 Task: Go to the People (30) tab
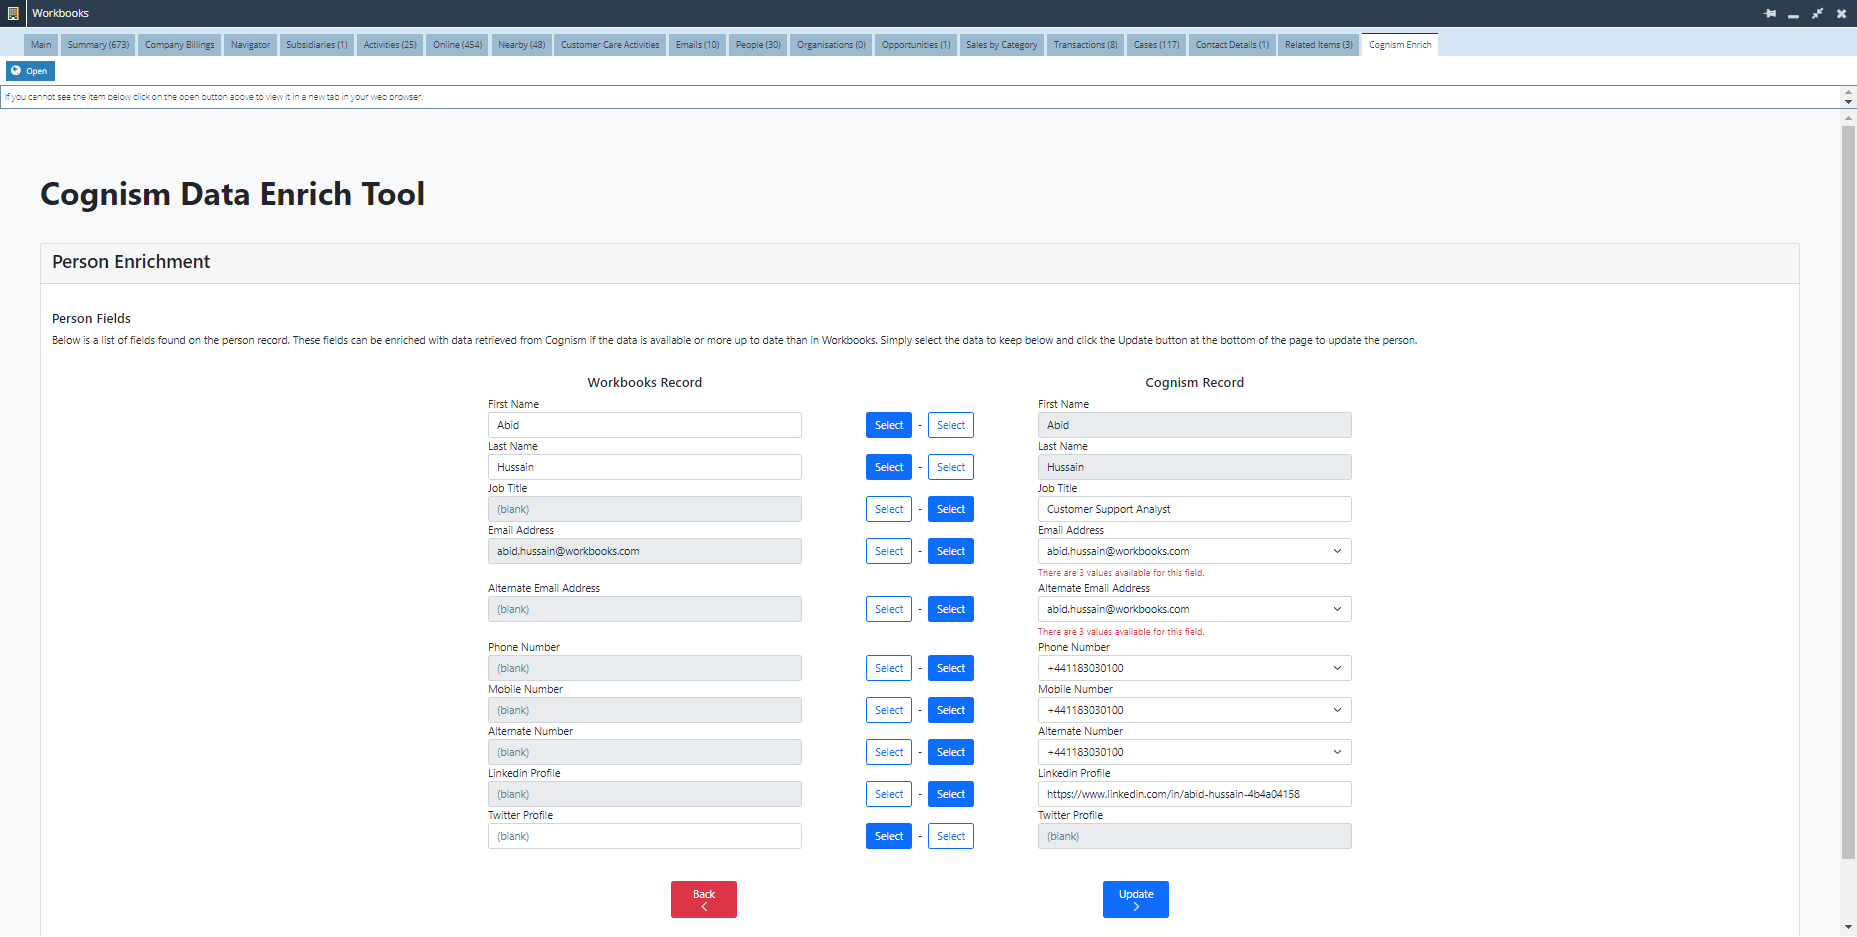pyautogui.click(x=758, y=45)
